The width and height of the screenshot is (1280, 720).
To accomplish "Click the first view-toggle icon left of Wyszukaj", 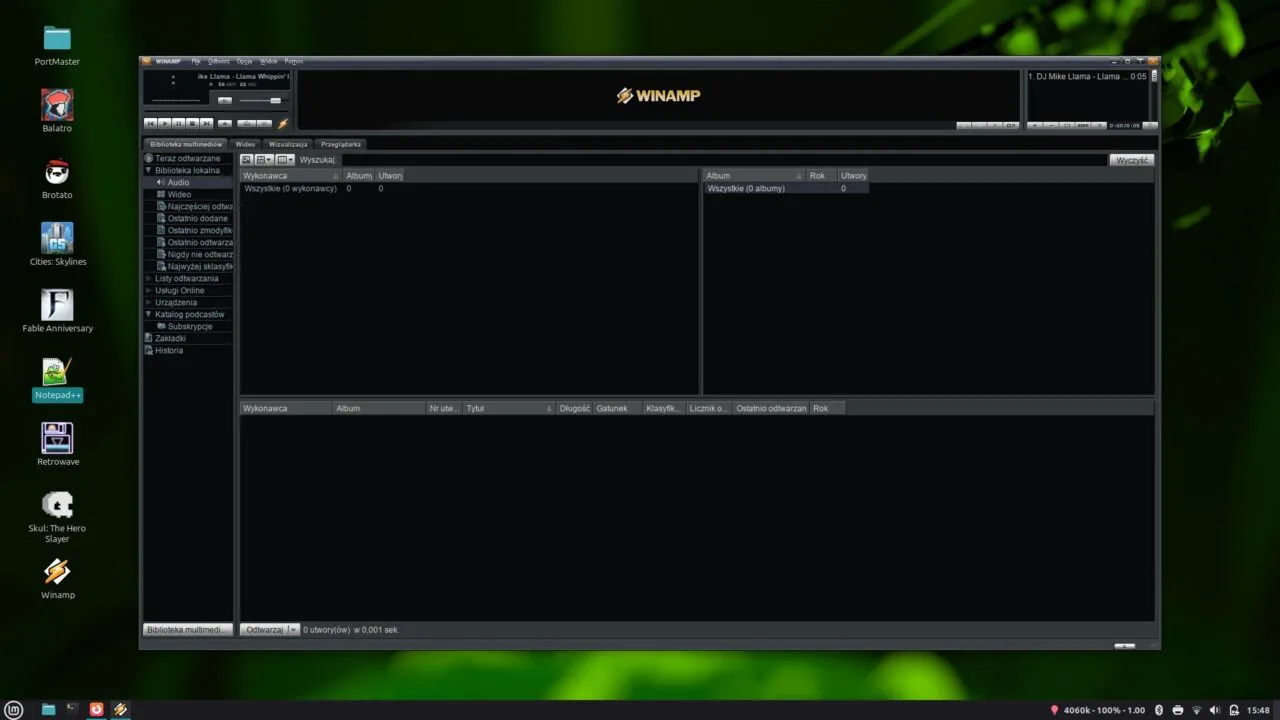I will [246, 160].
